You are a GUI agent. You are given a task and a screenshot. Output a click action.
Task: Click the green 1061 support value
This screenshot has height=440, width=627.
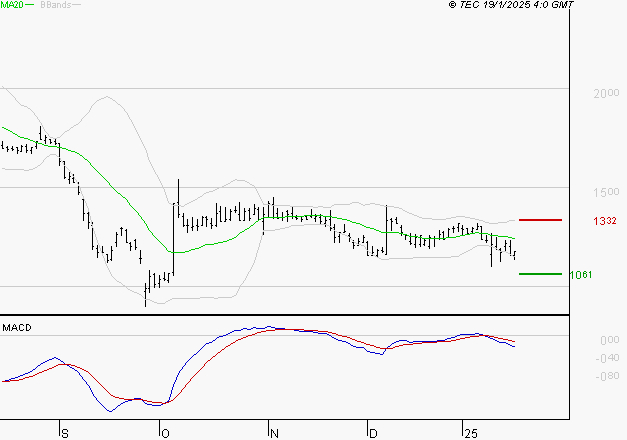click(x=580, y=274)
